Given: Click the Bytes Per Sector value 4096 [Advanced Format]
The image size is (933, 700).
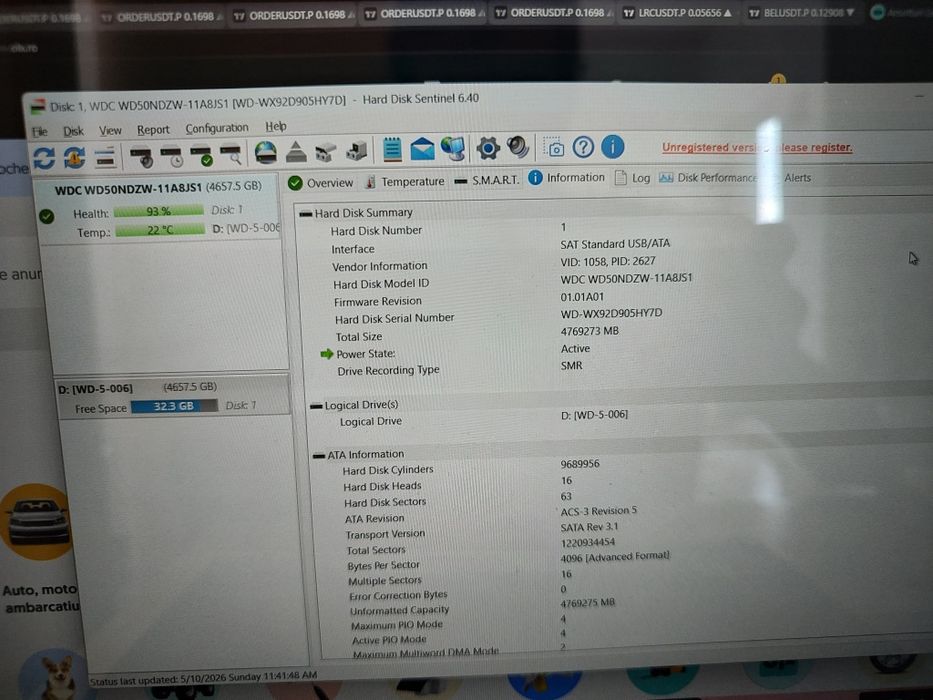Looking at the screenshot, I should click(615, 557).
